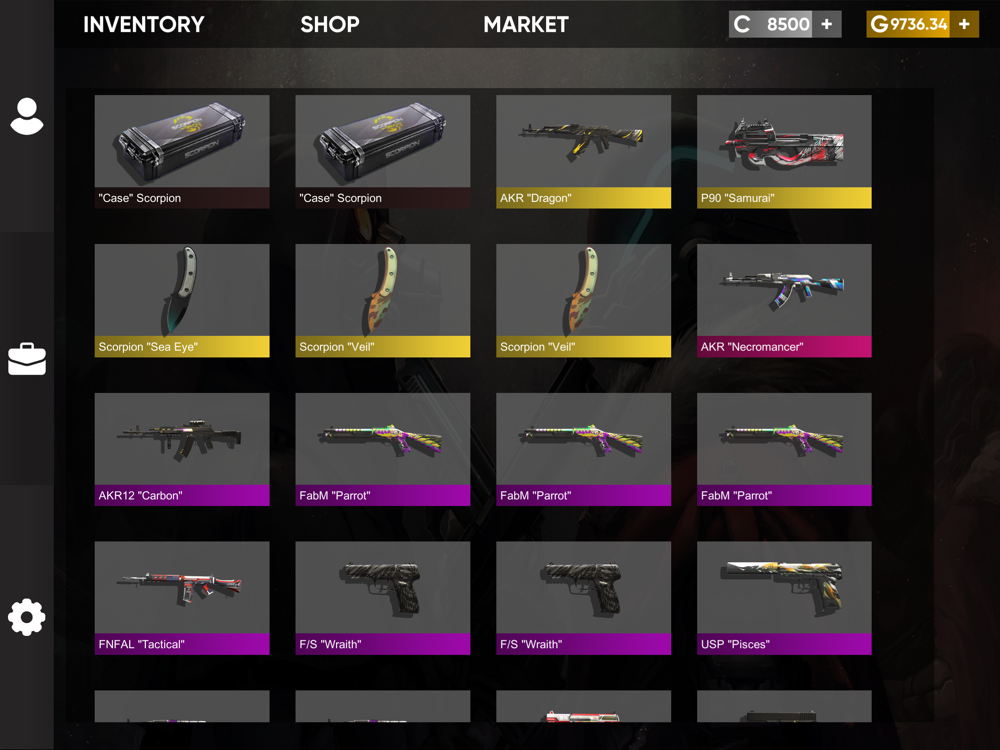Open the profile icon in sidebar

(27, 116)
